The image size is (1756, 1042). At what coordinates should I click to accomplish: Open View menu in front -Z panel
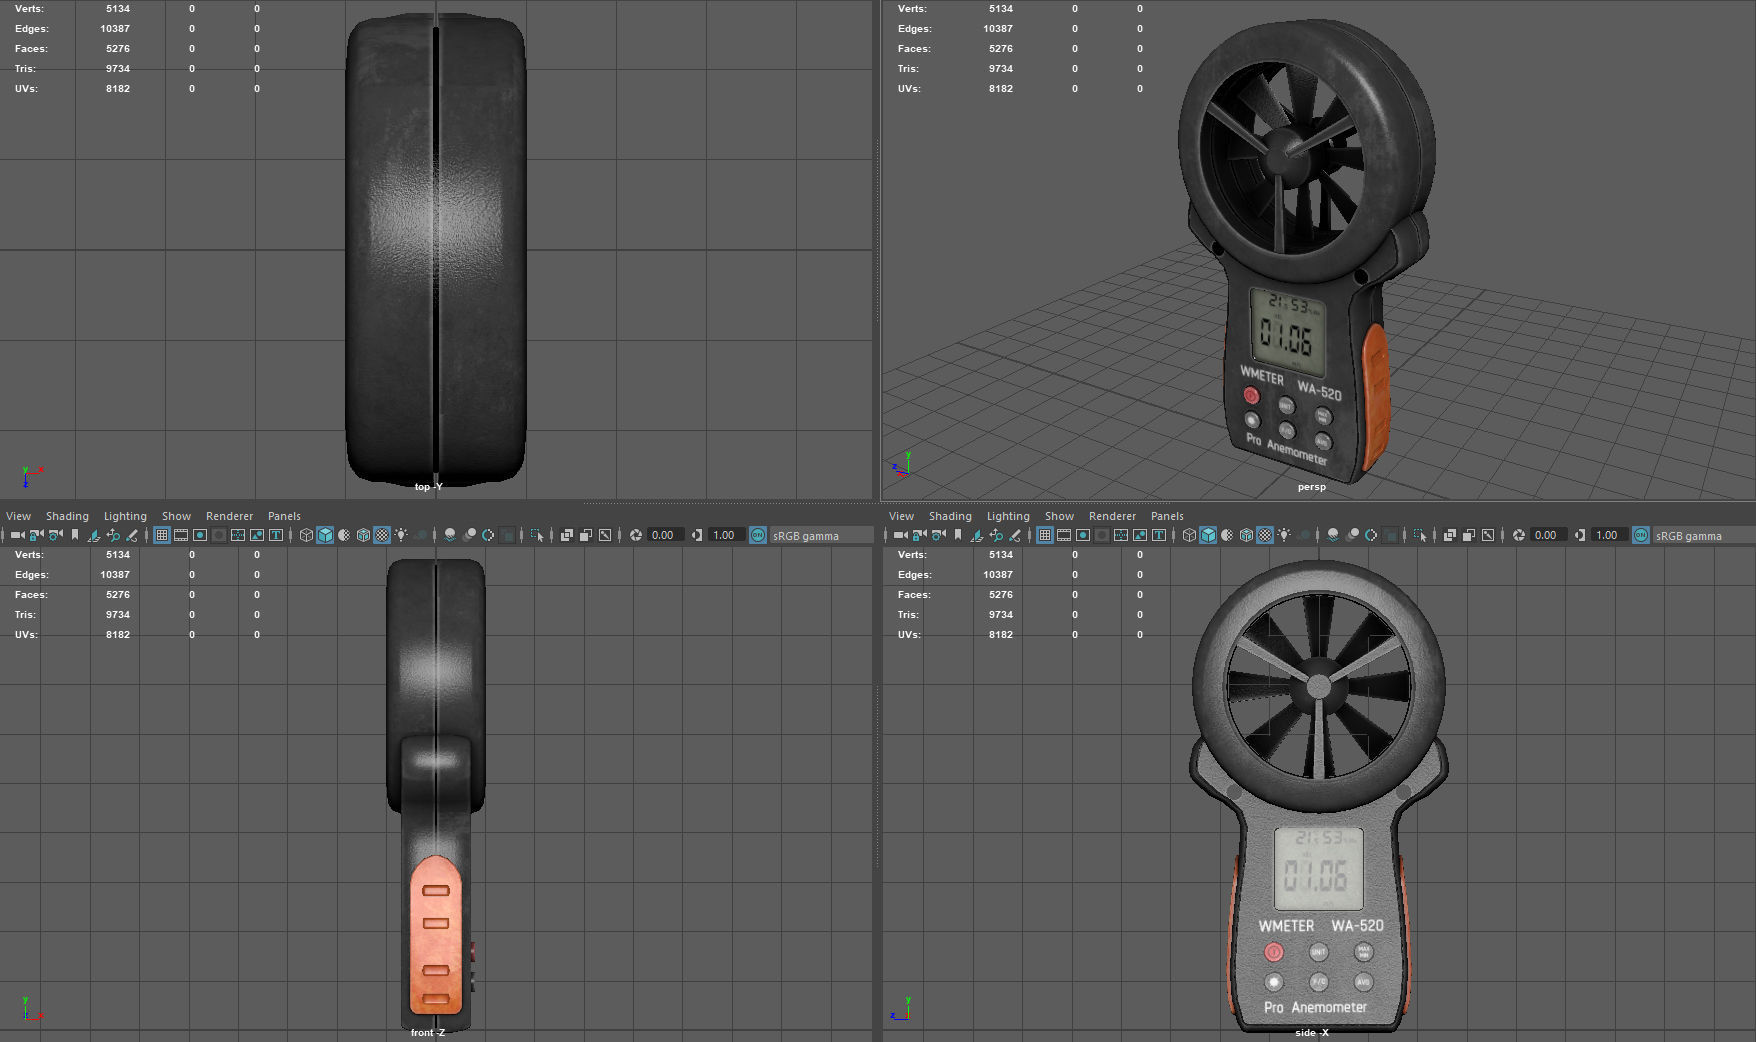point(18,516)
